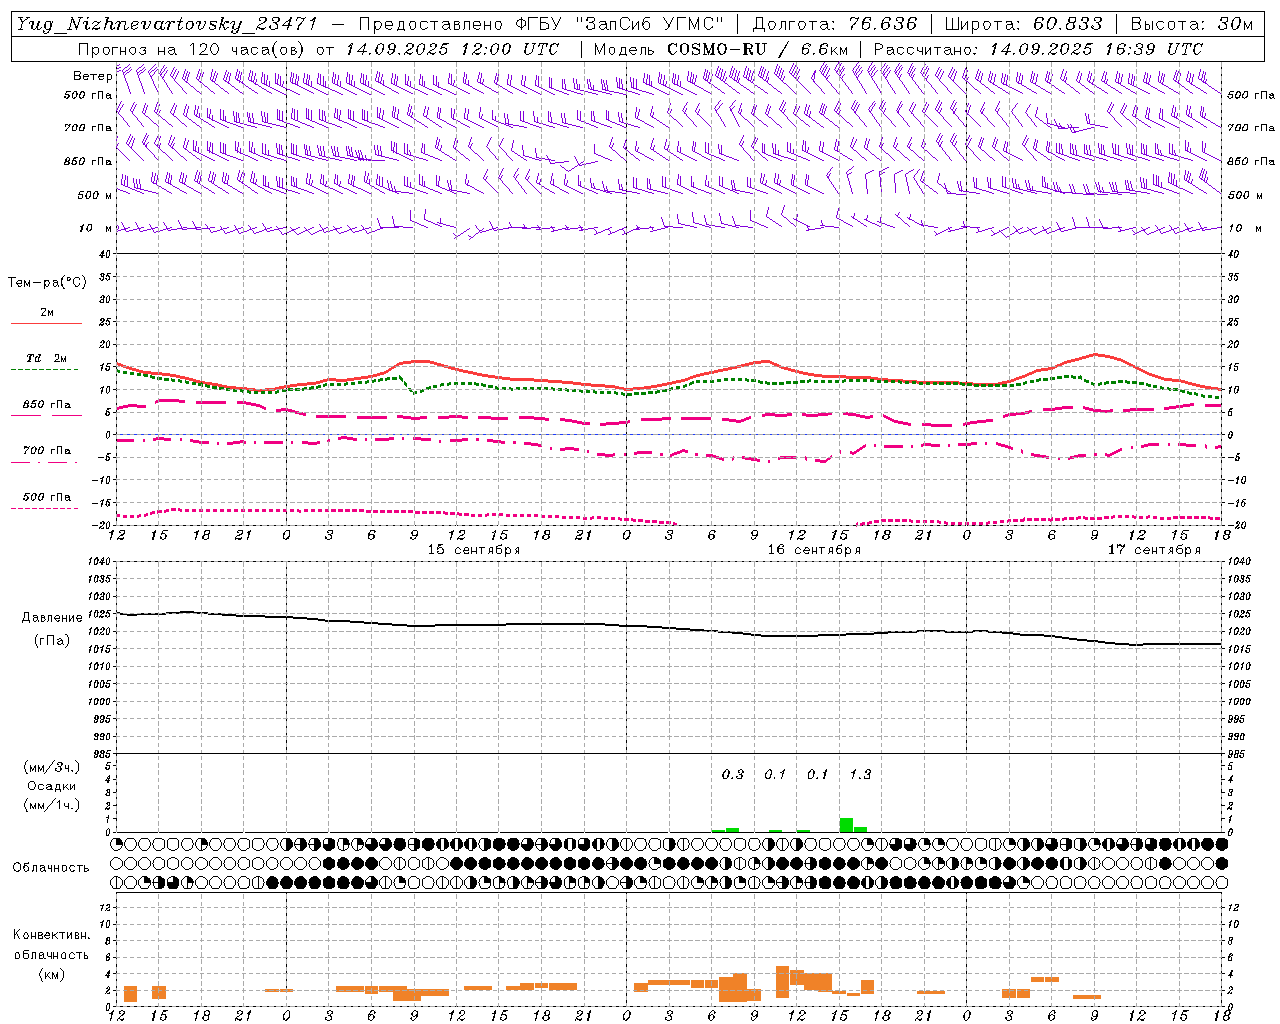
Task: Click the (км) unit under convective cloud label
Action: [x=51, y=973]
